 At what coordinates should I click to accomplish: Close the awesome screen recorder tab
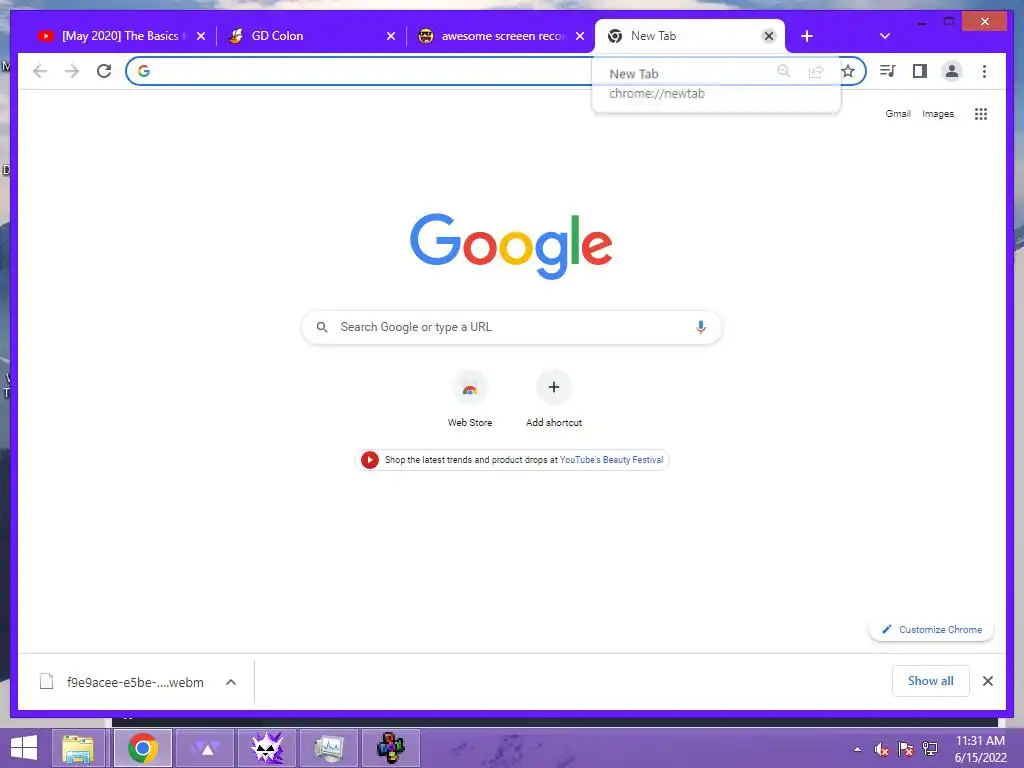pos(580,36)
